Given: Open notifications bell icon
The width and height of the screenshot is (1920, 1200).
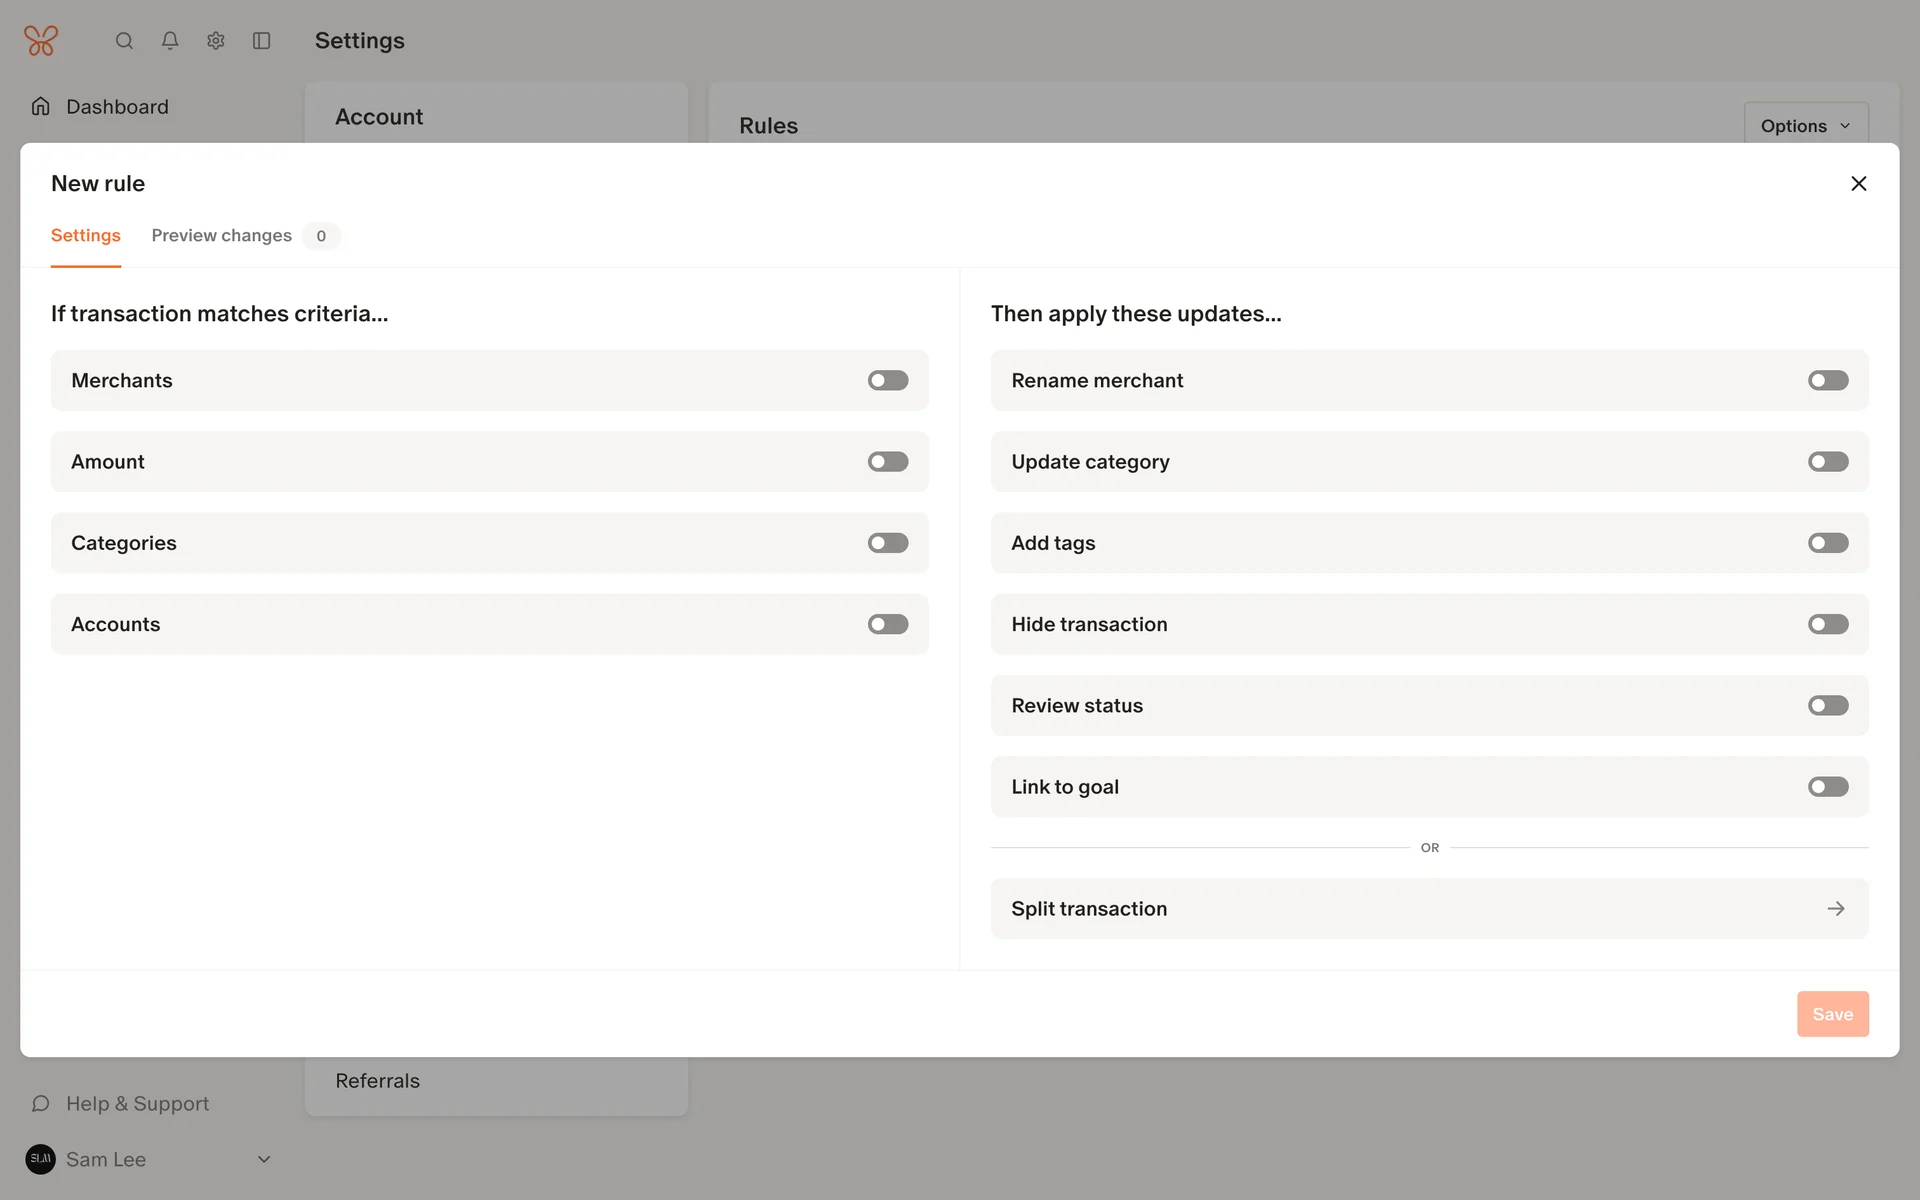Looking at the screenshot, I should click(170, 41).
